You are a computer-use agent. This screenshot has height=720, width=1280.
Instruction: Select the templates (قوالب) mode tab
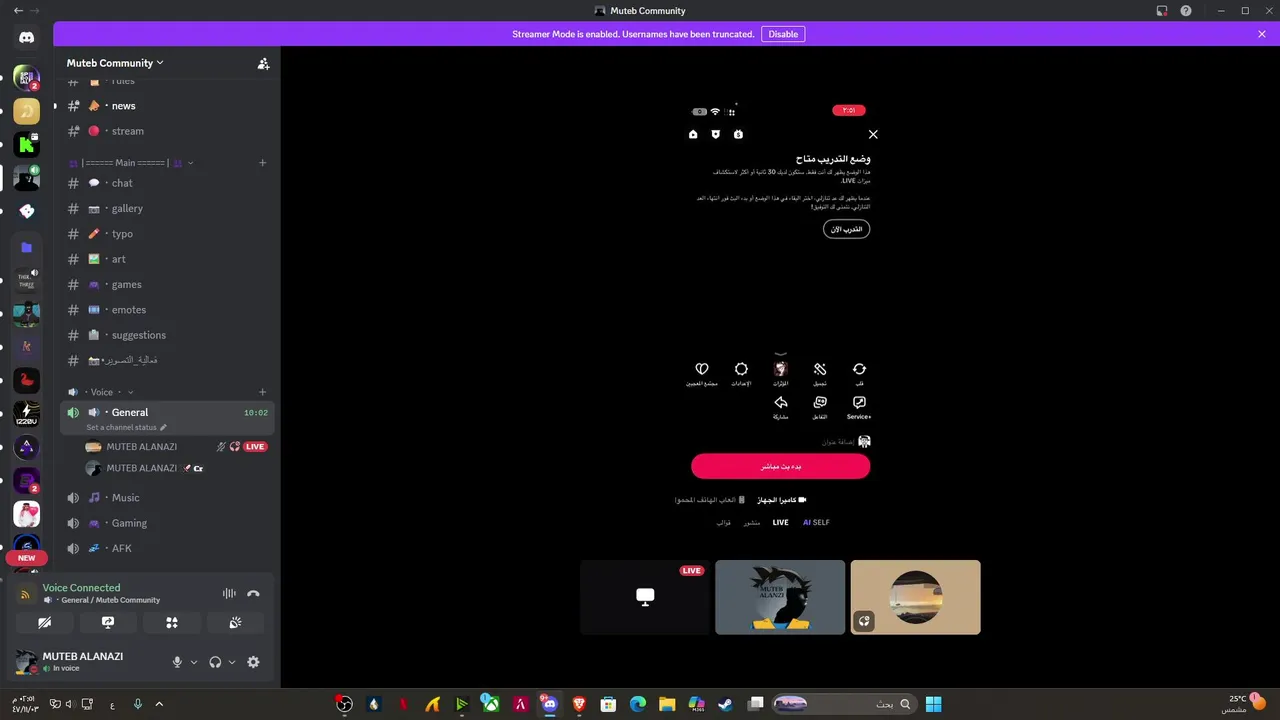723,522
